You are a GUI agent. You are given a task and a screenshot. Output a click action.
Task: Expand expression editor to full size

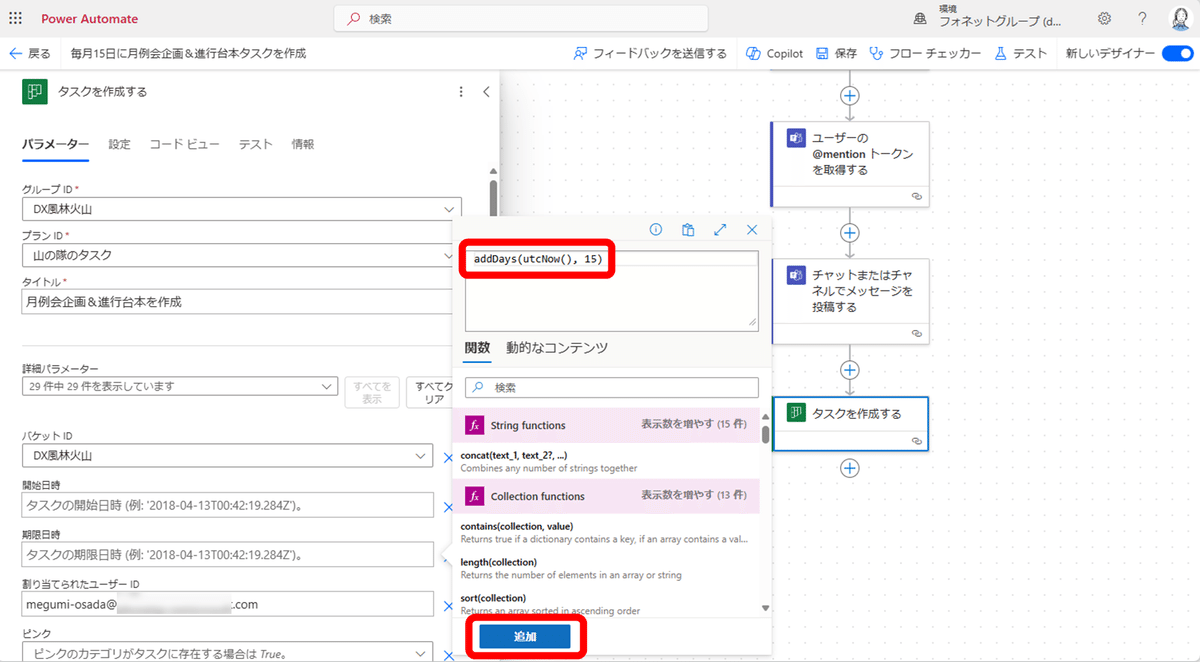[720, 229]
